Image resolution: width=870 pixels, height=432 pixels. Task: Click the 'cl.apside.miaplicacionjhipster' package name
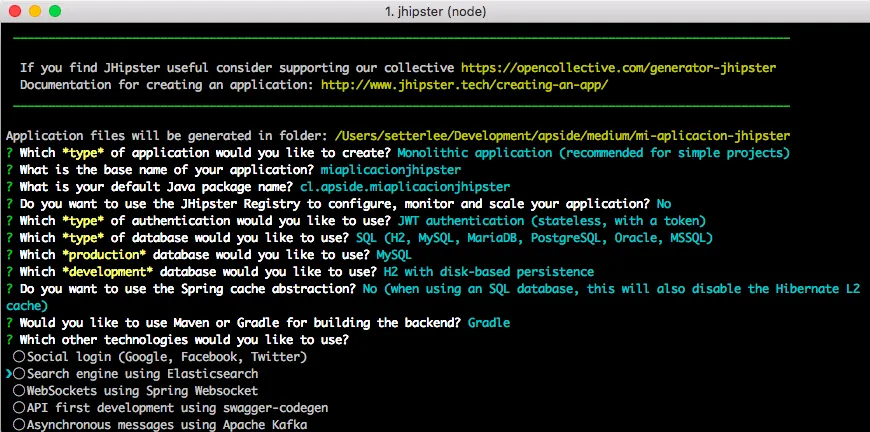click(404, 187)
